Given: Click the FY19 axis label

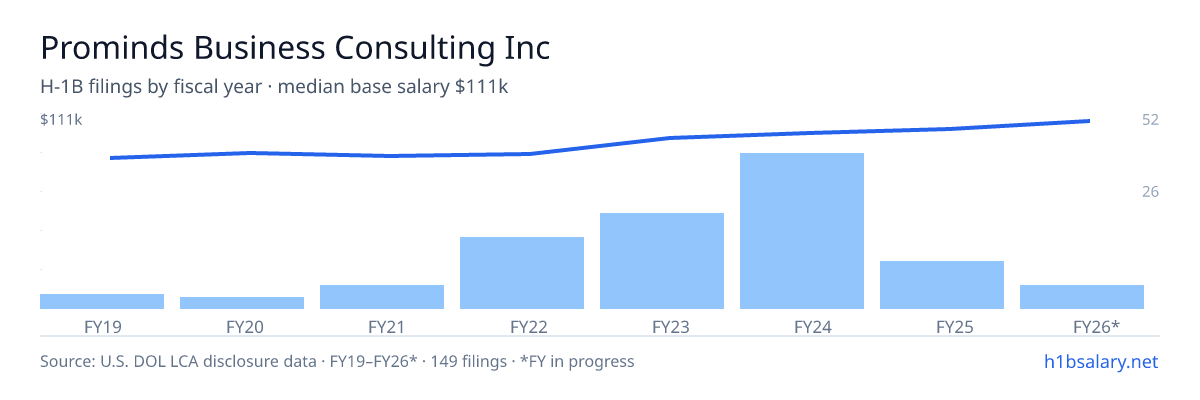Looking at the screenshot, I should point(102,326).
